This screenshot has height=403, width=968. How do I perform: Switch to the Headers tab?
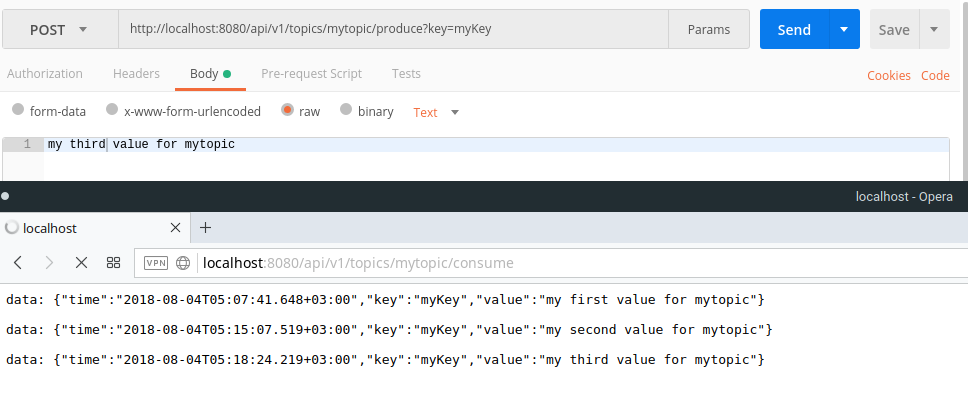pos(136,74)
